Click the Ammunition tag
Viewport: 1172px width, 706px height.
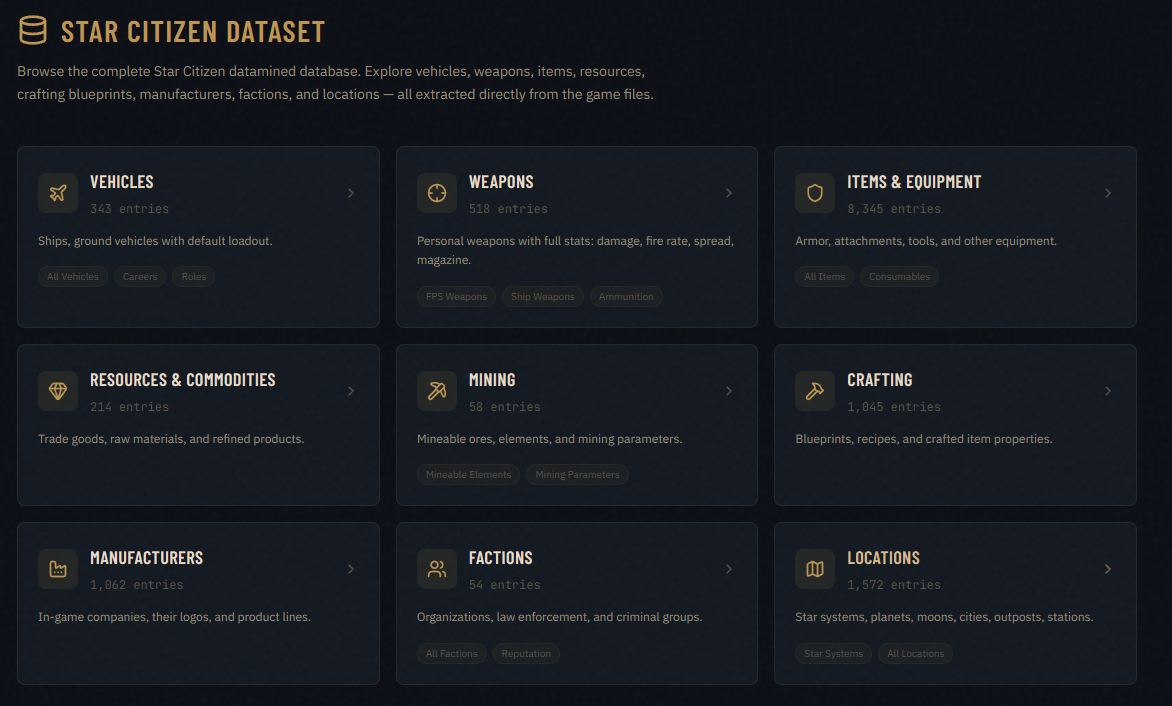pyautogui.click(x=626, y=297)
